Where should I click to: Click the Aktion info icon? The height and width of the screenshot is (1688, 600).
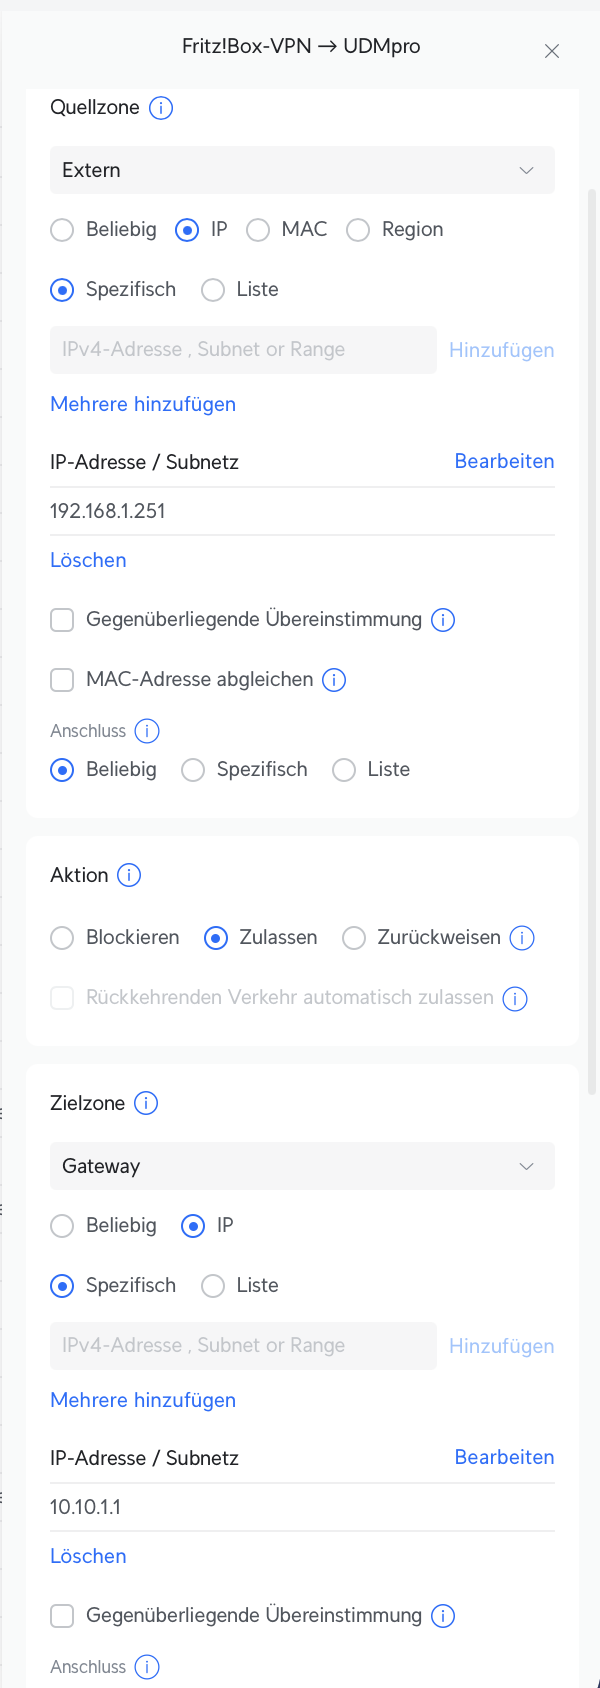(129, 876)
